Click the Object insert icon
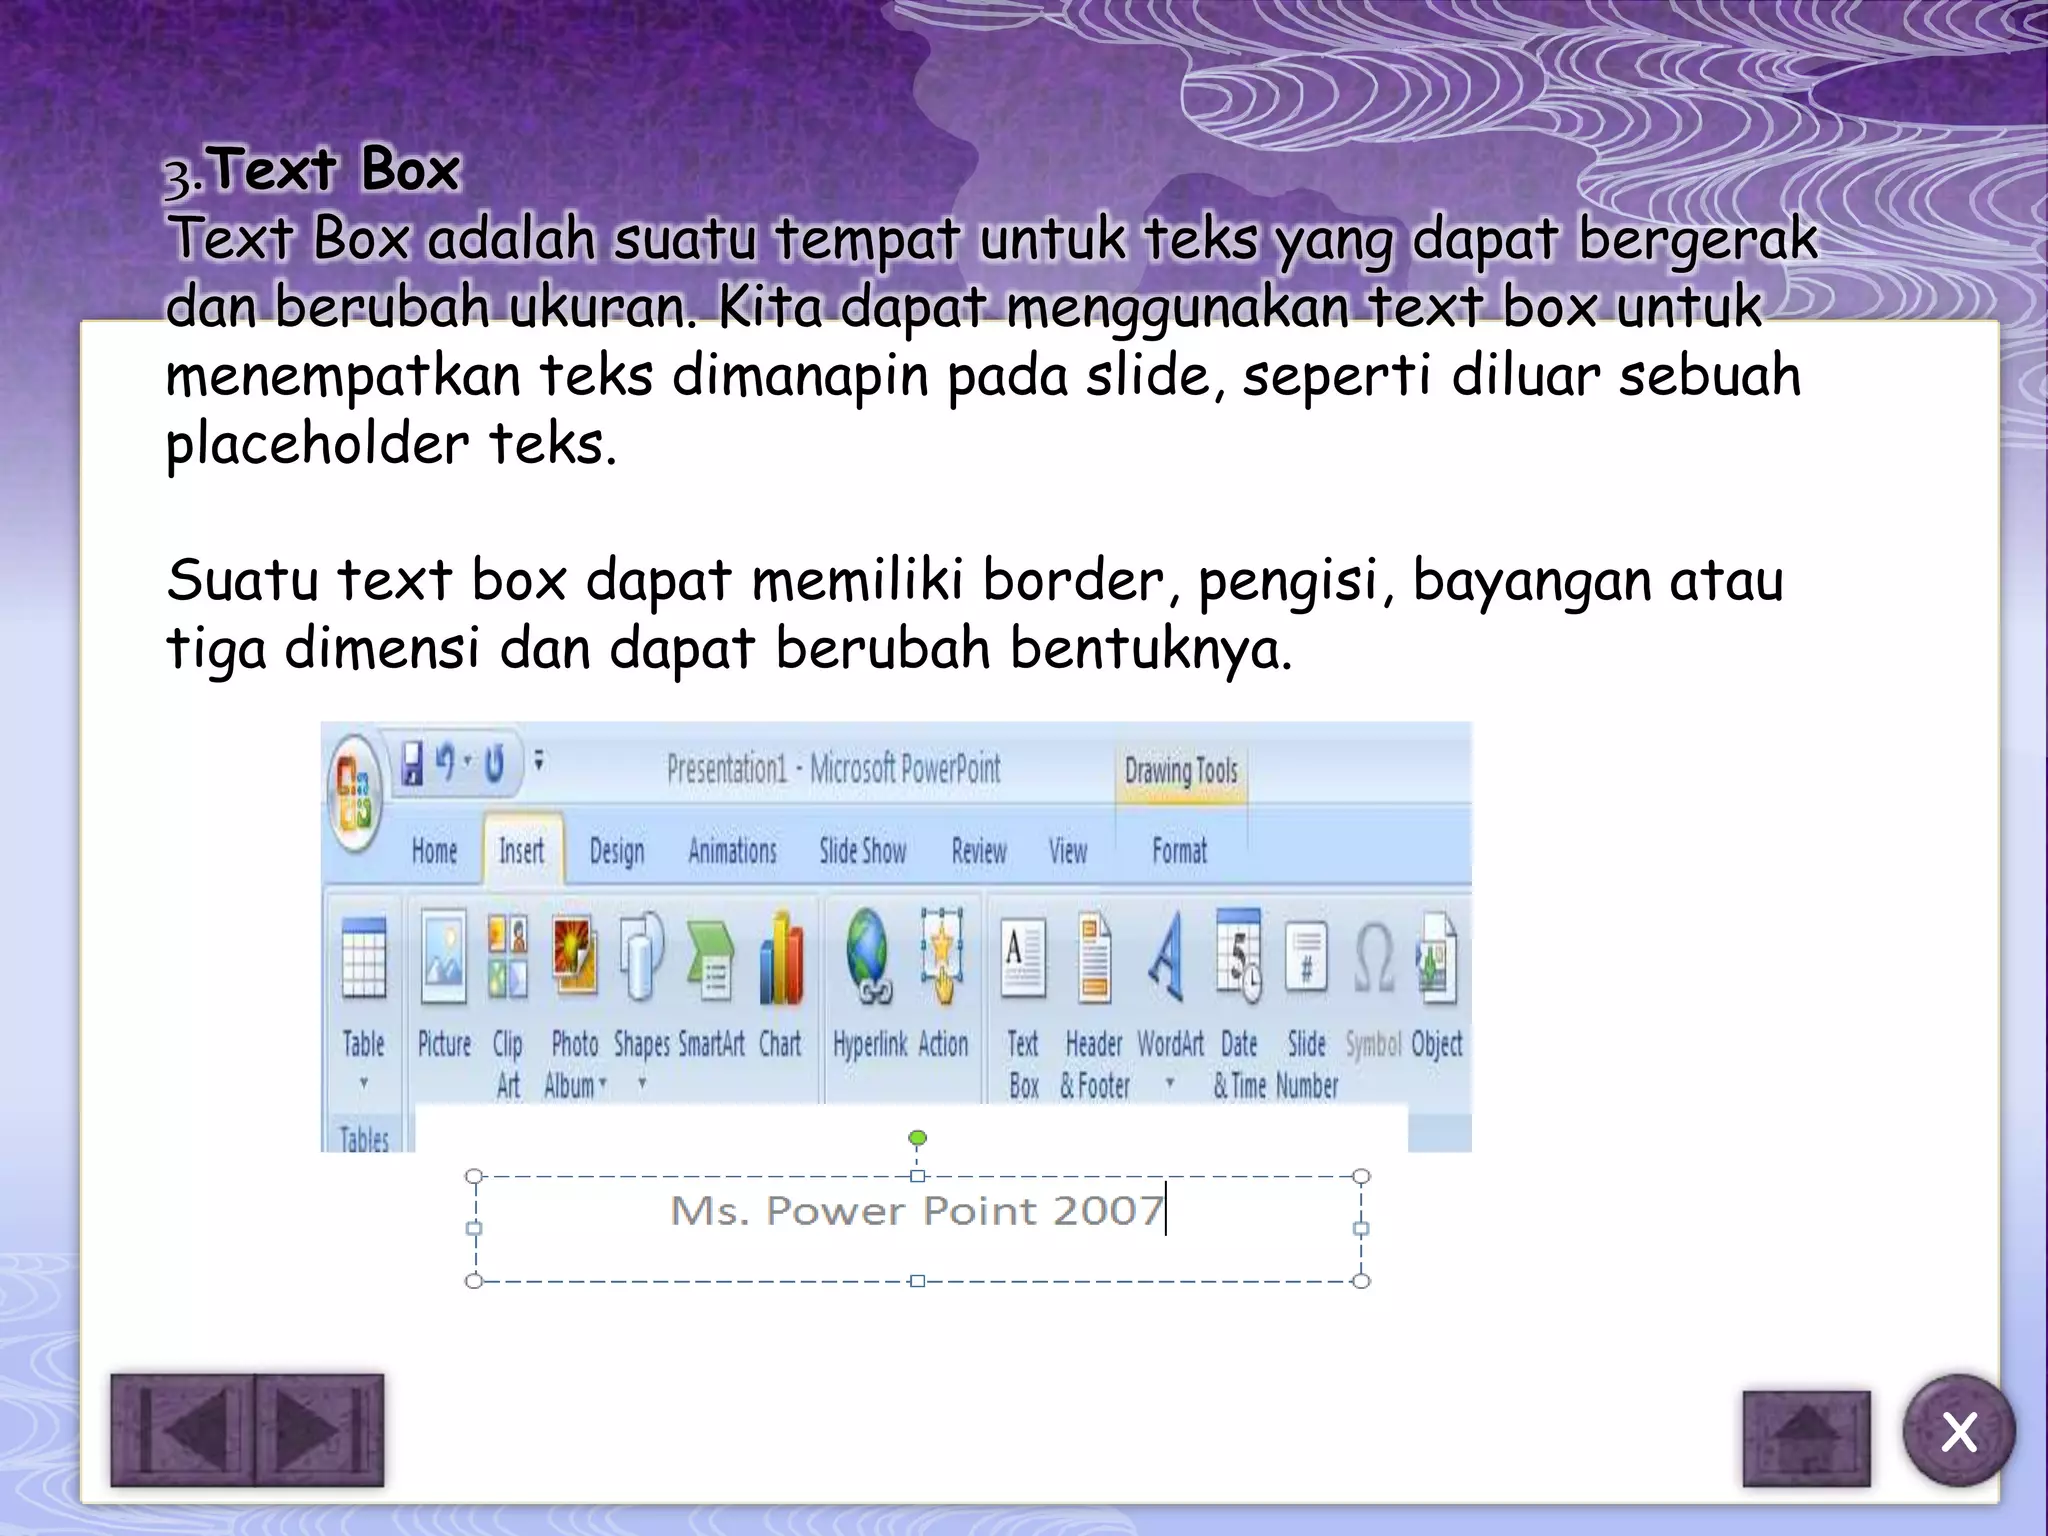This screenshot has width=2048, height=1536. tap(1436, 958)
